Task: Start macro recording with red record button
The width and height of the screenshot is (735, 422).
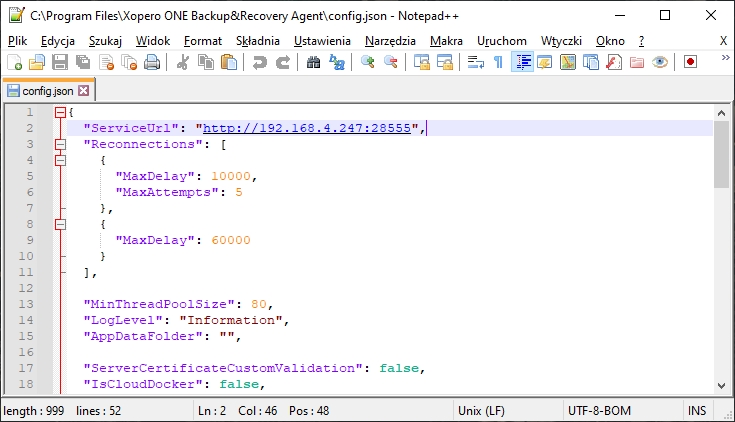Action: (x=690, y=62)
